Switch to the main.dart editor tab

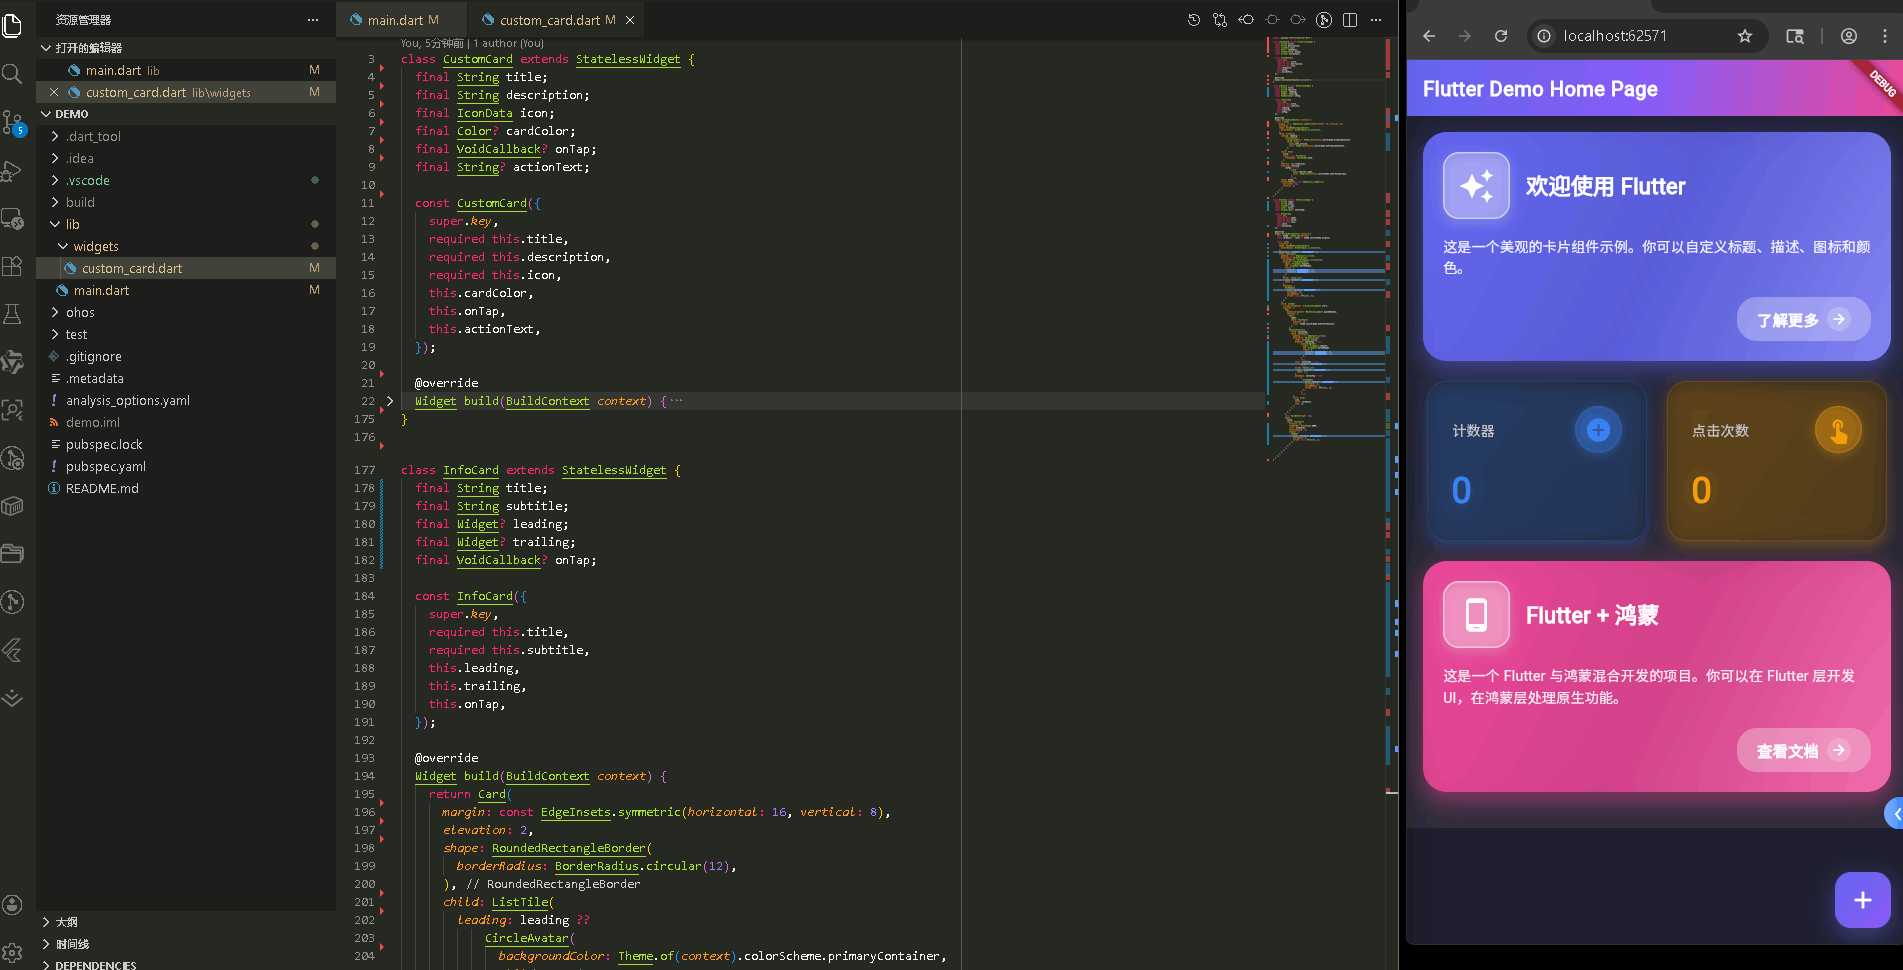click(x=401, y=20)
